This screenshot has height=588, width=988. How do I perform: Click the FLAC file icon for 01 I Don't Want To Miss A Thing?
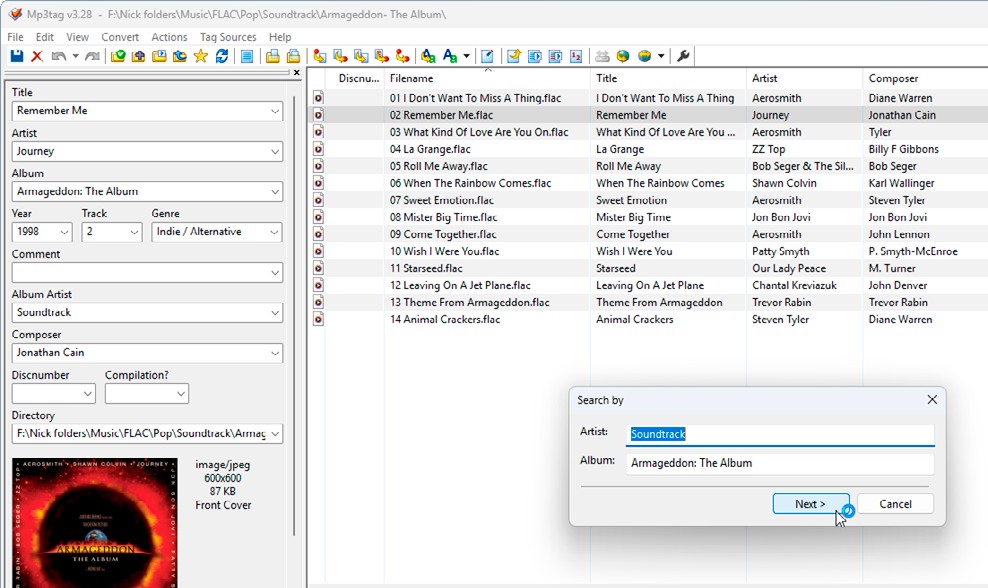pyautogui.click(x=318, y=98)
